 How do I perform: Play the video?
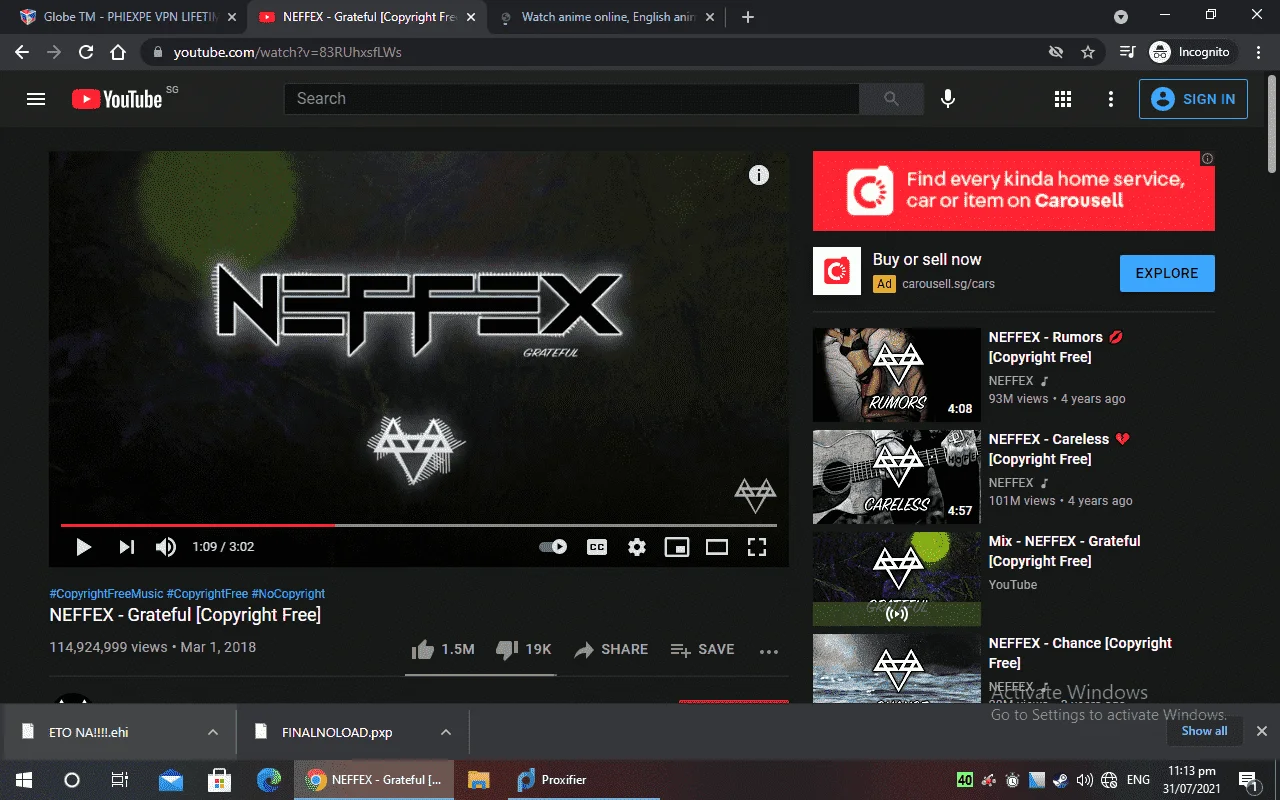pyautogui.click(x=84, y=547)
